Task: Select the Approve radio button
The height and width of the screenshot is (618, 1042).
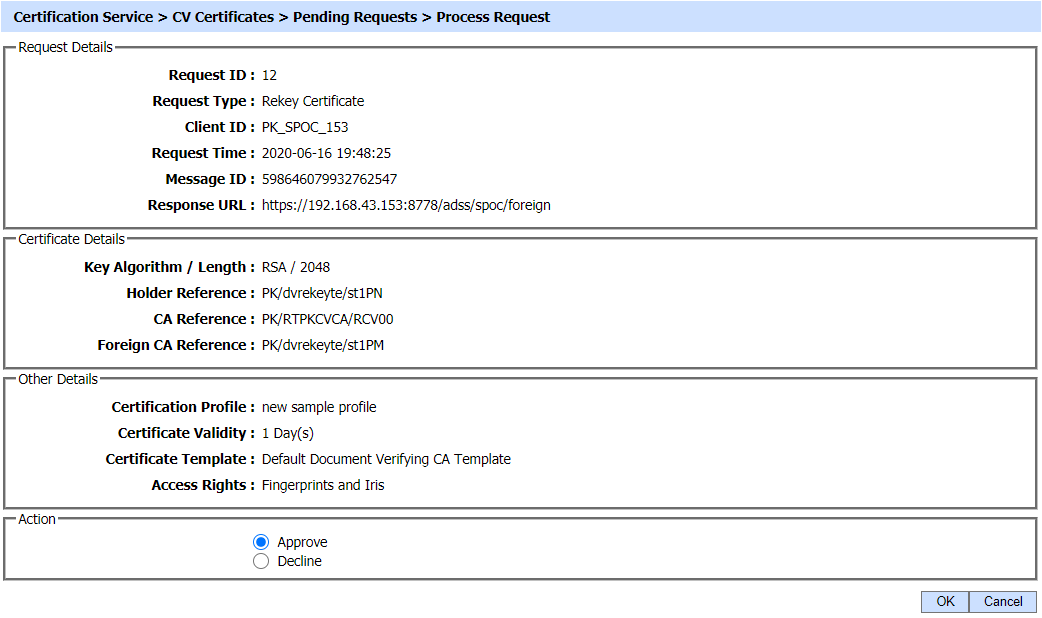Action: point(261,542)
